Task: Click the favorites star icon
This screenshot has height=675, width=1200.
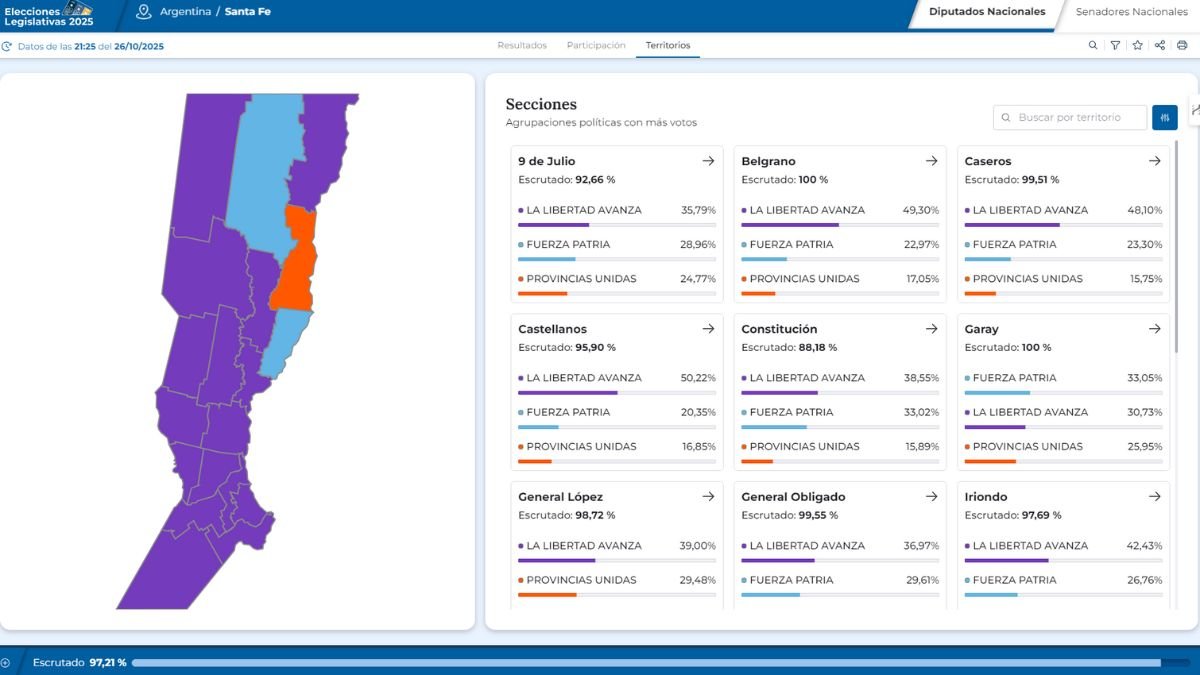Action: pyautogui.click(x=1137, y=45)
